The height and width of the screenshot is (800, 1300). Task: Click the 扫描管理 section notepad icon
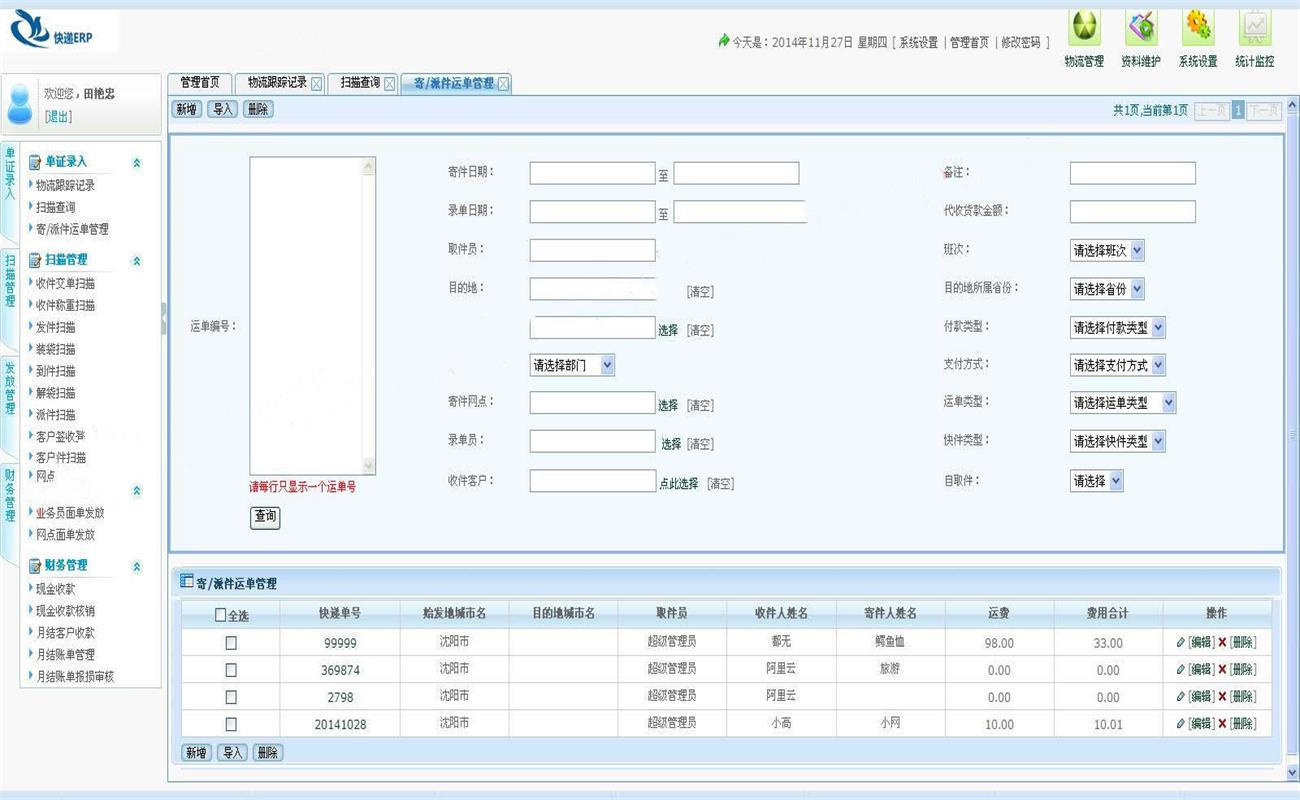click(35, 260)
